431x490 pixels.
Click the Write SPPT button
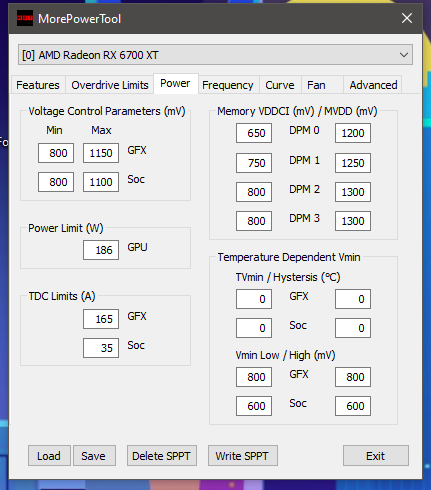coord(243,456)
